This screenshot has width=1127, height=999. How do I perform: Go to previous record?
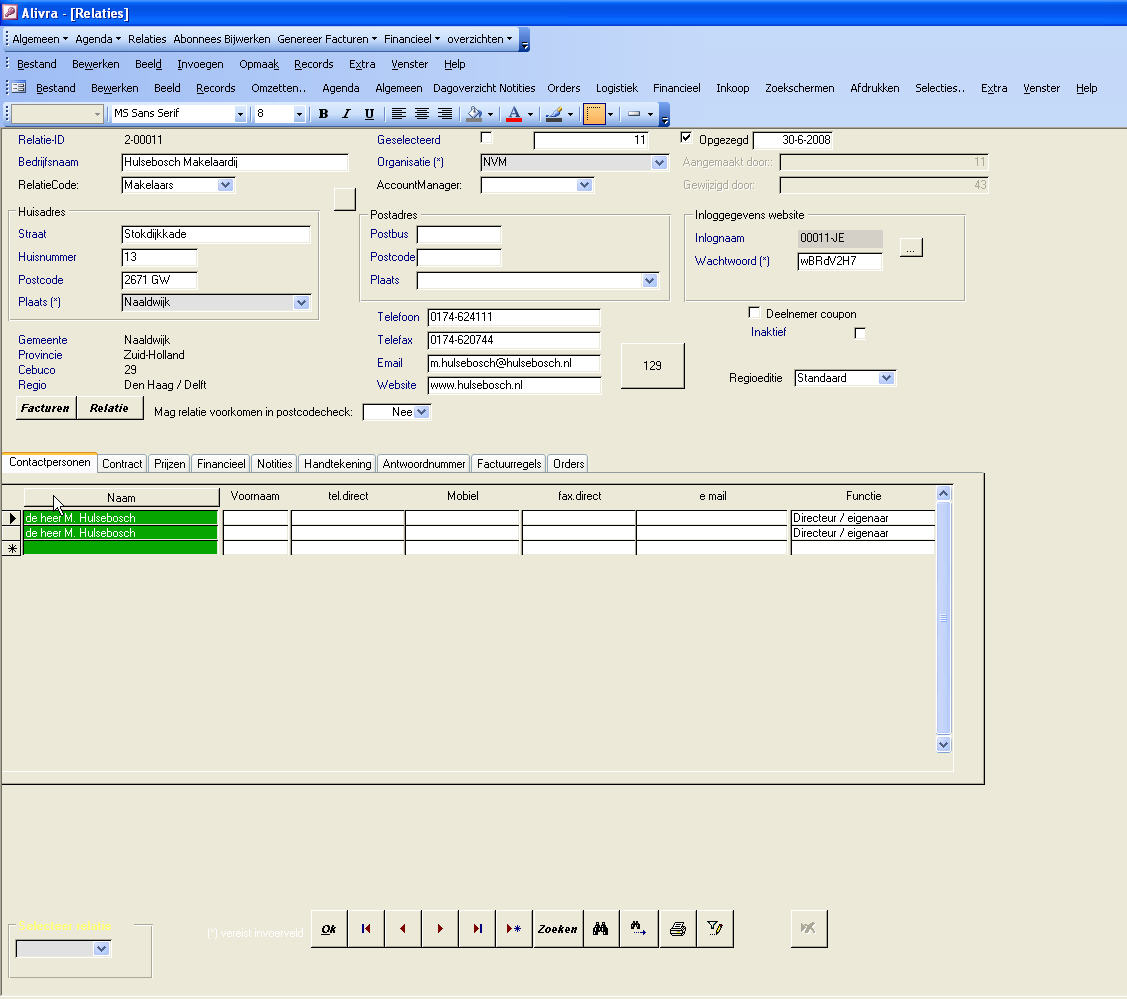pos(402,929)
